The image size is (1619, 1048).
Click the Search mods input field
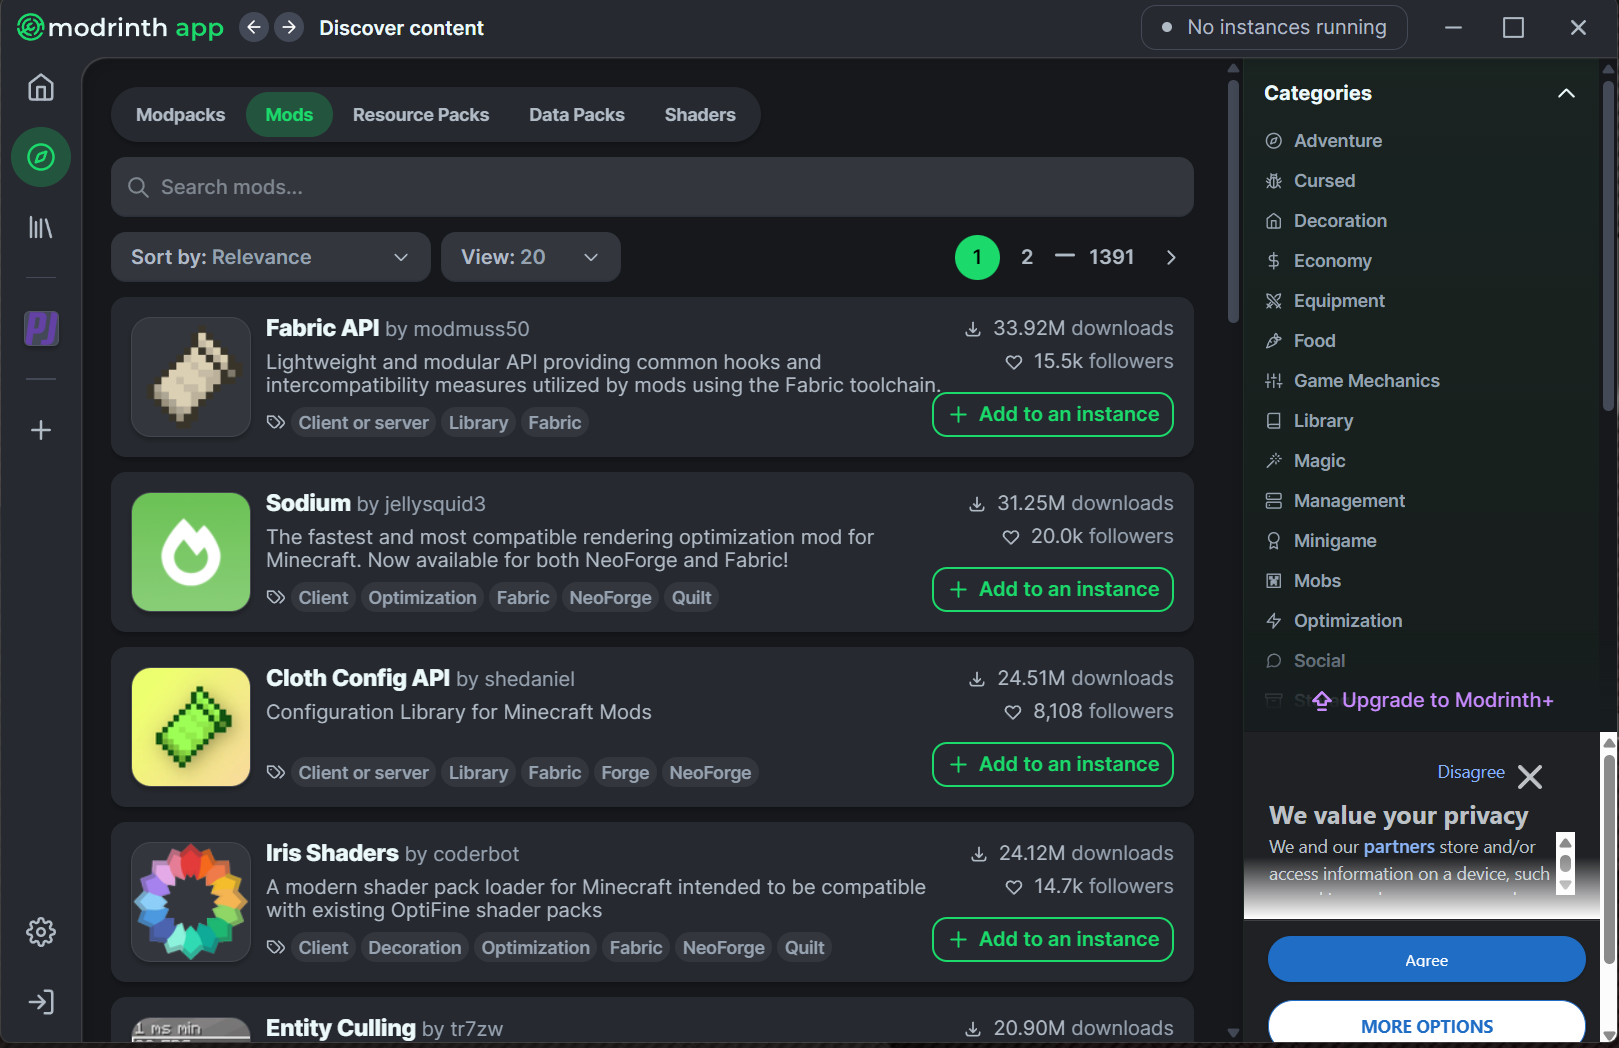pyautogui.click(x=652, y=187)
